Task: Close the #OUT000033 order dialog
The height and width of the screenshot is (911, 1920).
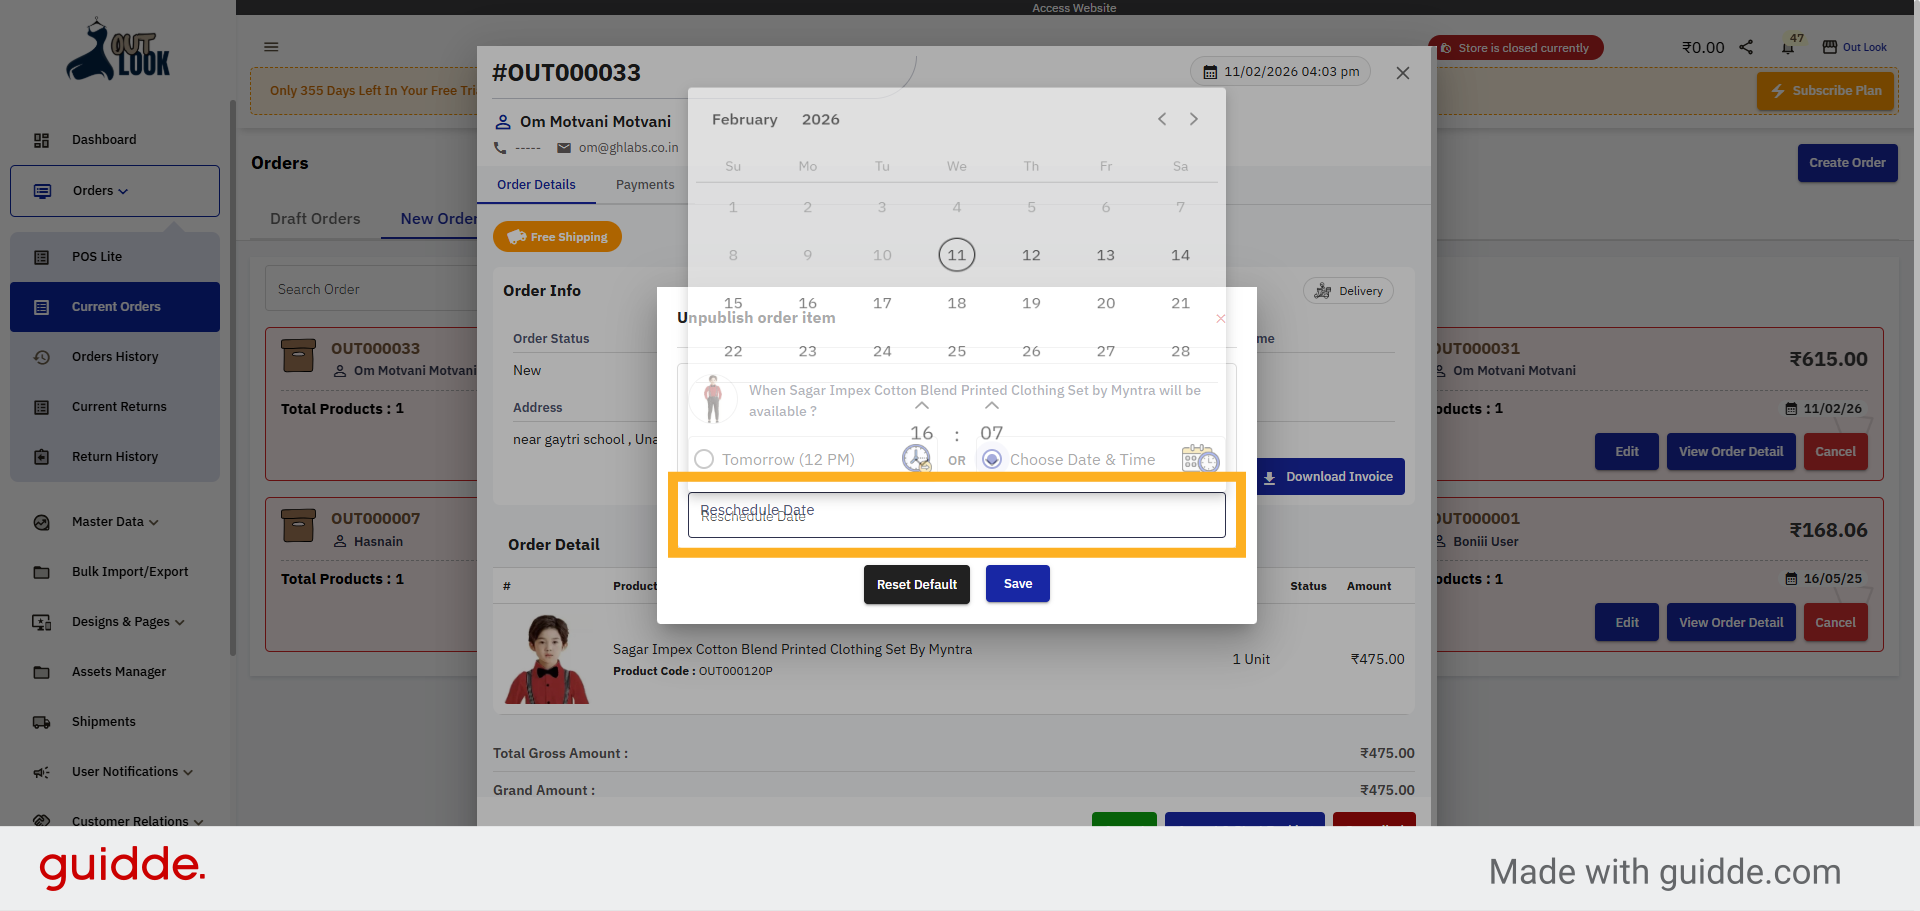Action: (1403, 73)
